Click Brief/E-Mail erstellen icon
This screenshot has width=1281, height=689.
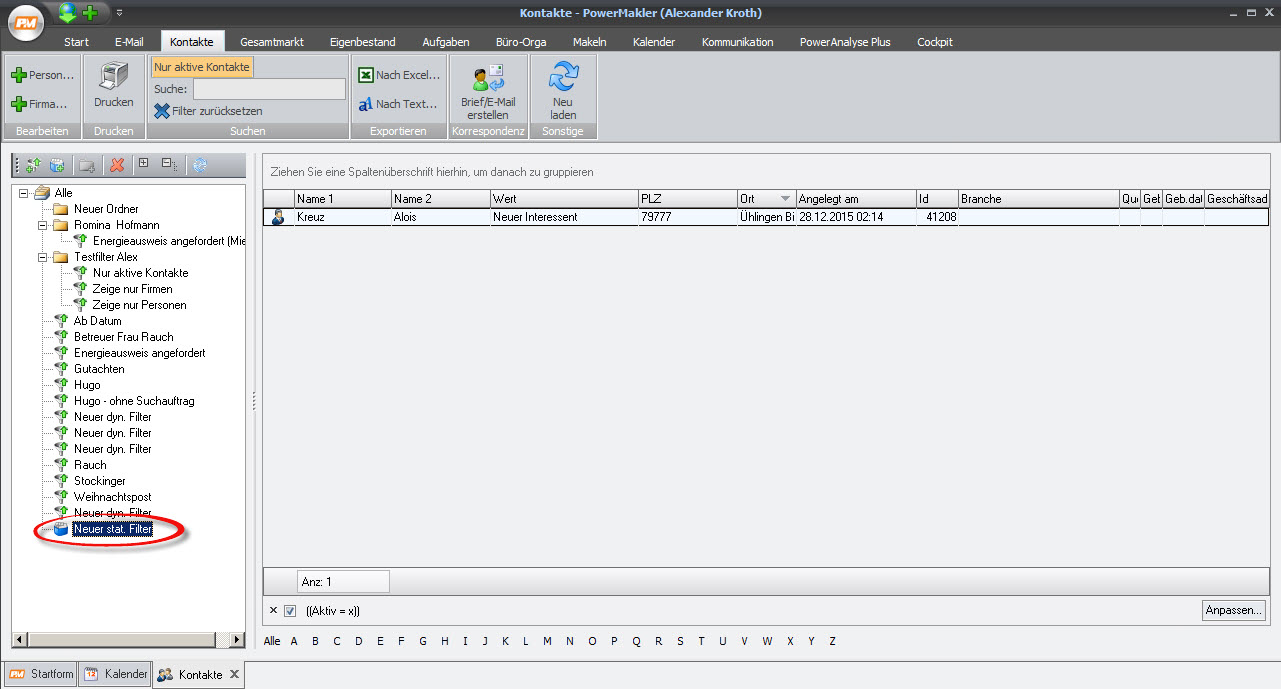click(488, 78)
